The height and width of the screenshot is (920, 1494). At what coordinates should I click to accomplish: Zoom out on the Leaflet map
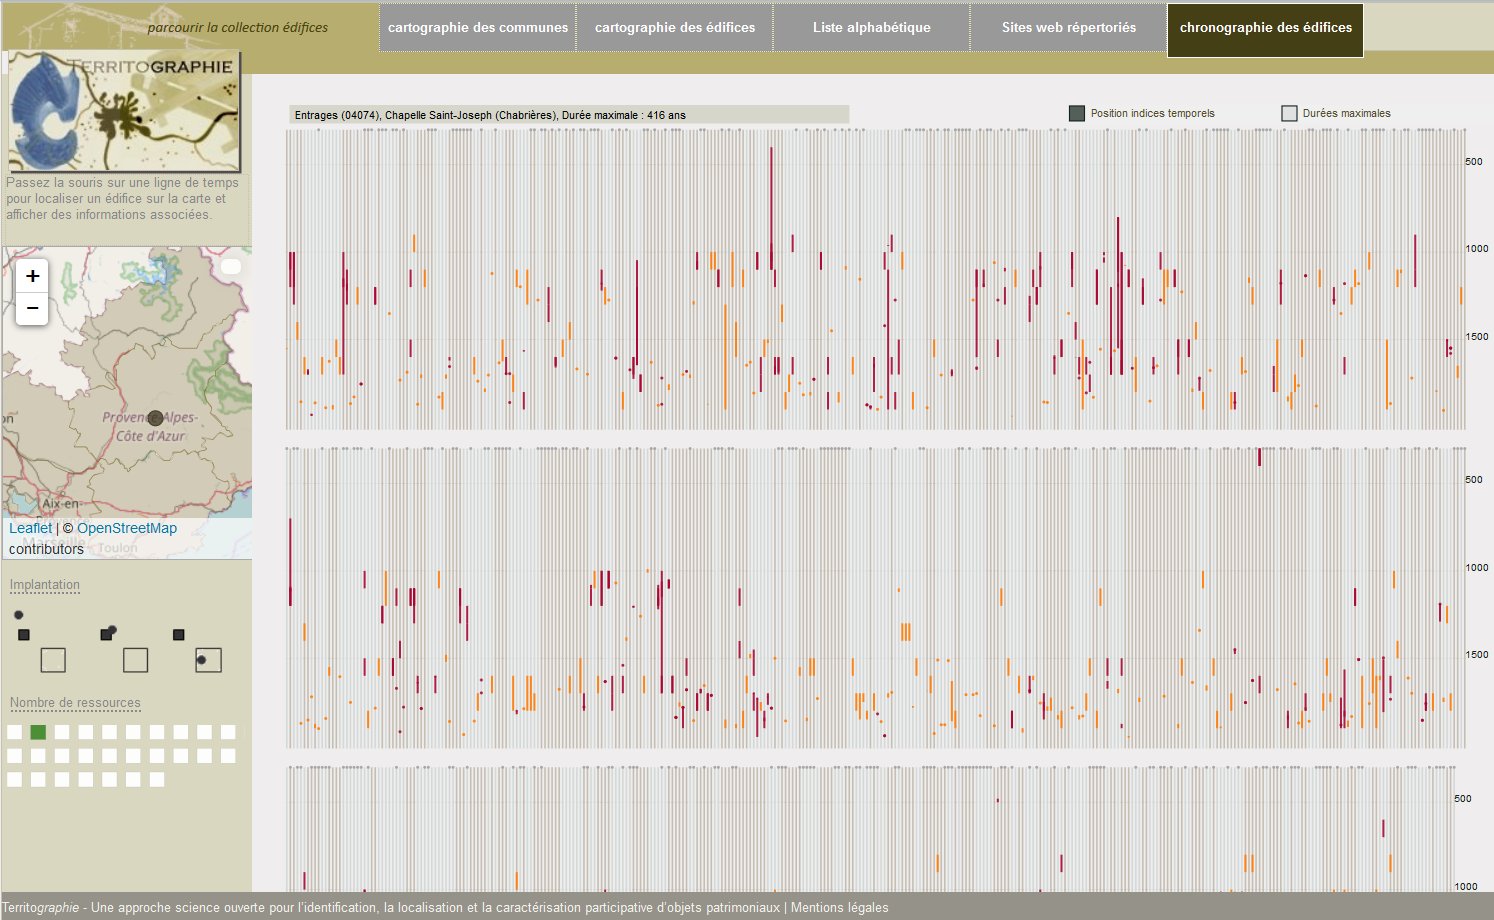pyautogui.click(x=32, y=309)
